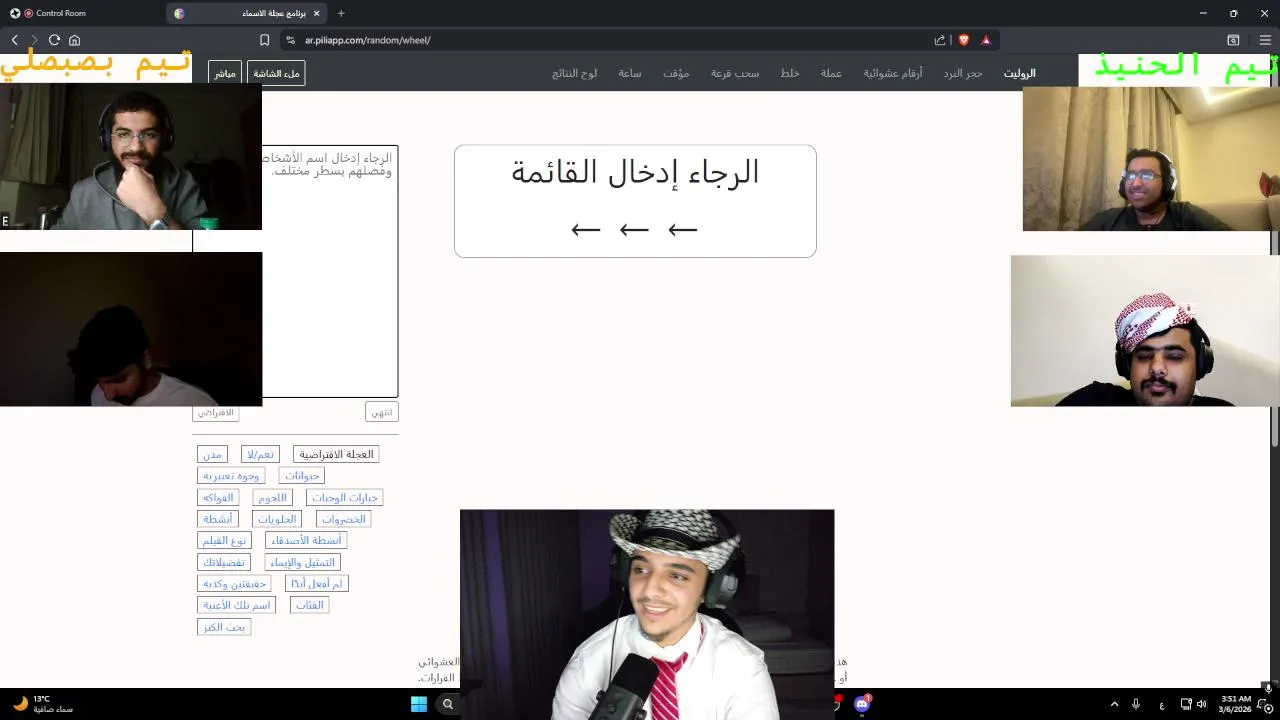Select the الخضروات preset
The width and height of the screenshot is (1280, 720).
pos(344,519)
